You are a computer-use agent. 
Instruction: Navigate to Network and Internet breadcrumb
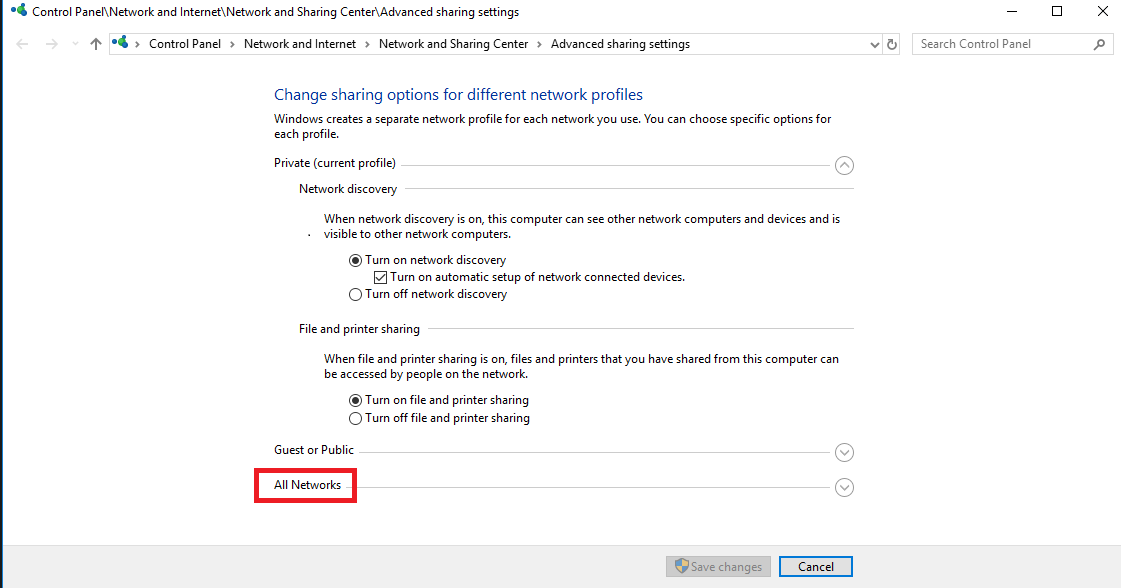tap(300, 44)
